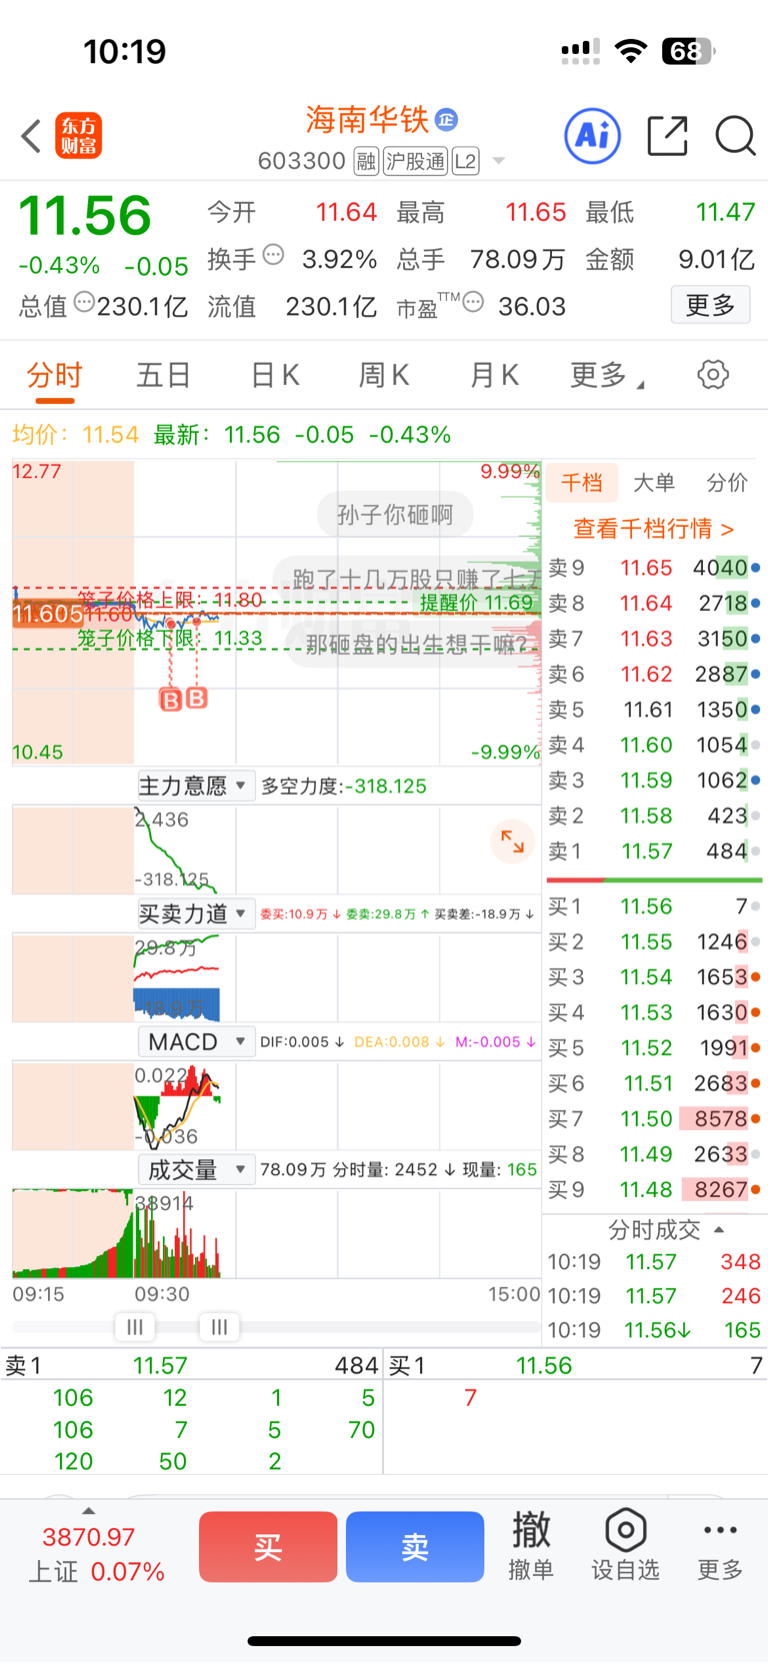Select 卖1 row at 11.57 in order book
Screen dimensions: 768x1663
[x=655, y=851]
